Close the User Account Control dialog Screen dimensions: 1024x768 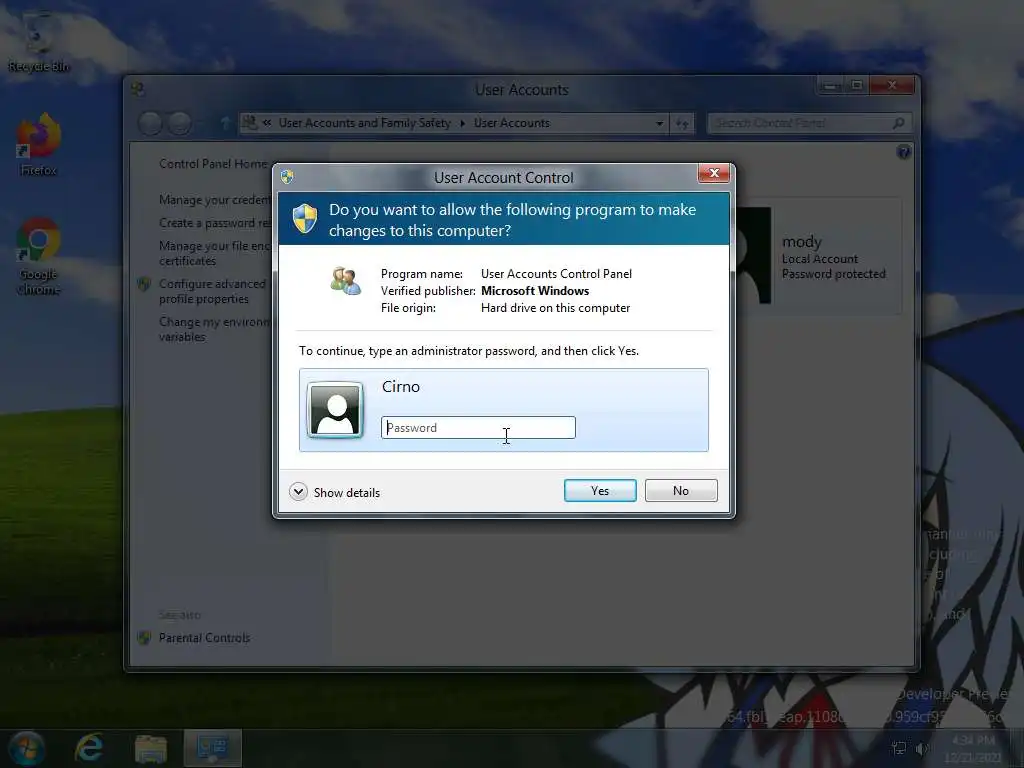click(714, 173)
